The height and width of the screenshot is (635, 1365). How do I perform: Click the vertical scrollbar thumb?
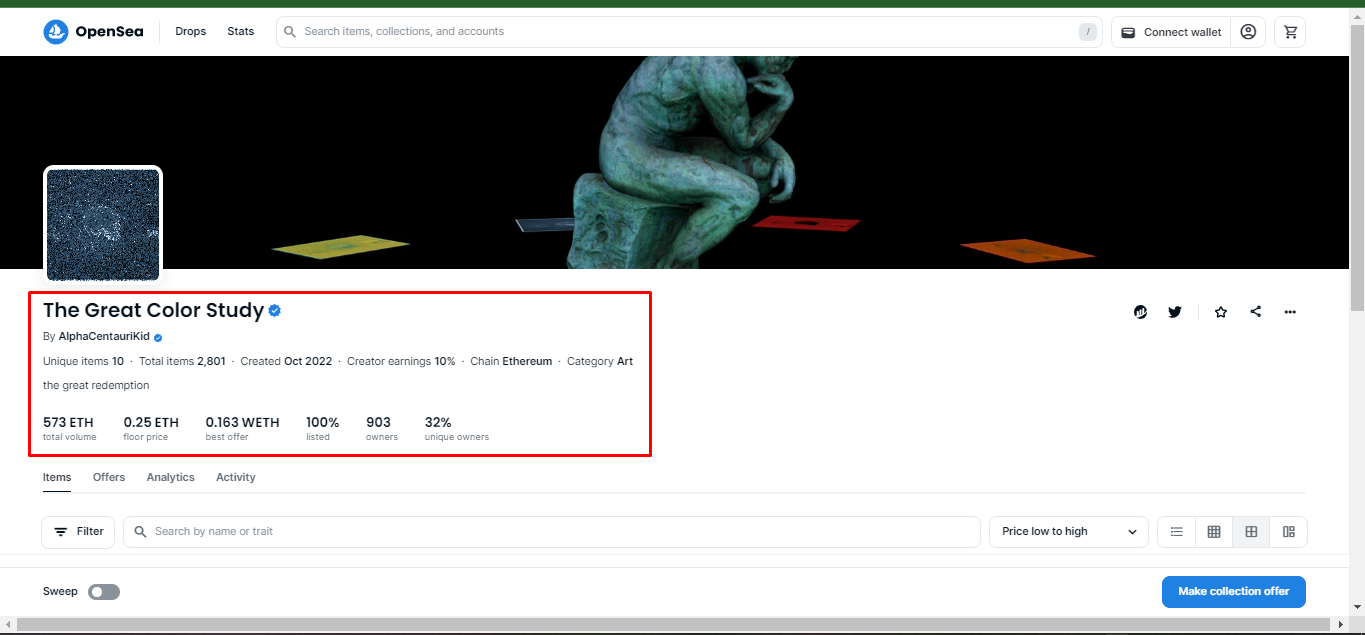(1357, 170)
